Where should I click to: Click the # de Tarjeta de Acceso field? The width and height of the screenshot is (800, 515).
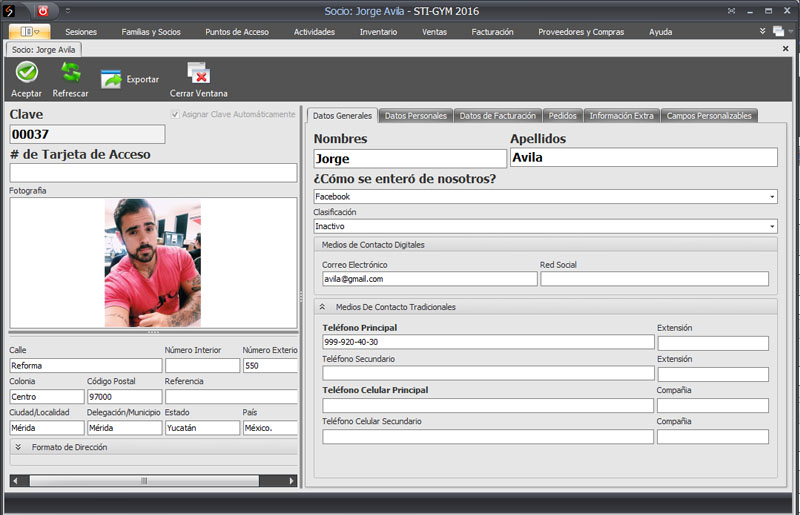[153, 173]
